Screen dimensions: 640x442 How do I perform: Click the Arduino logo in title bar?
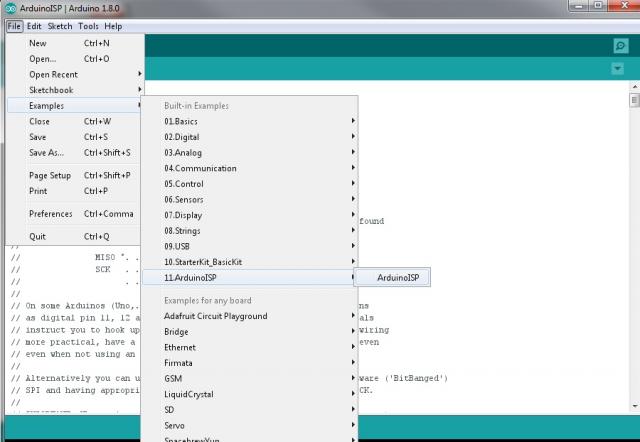point(10,8)
